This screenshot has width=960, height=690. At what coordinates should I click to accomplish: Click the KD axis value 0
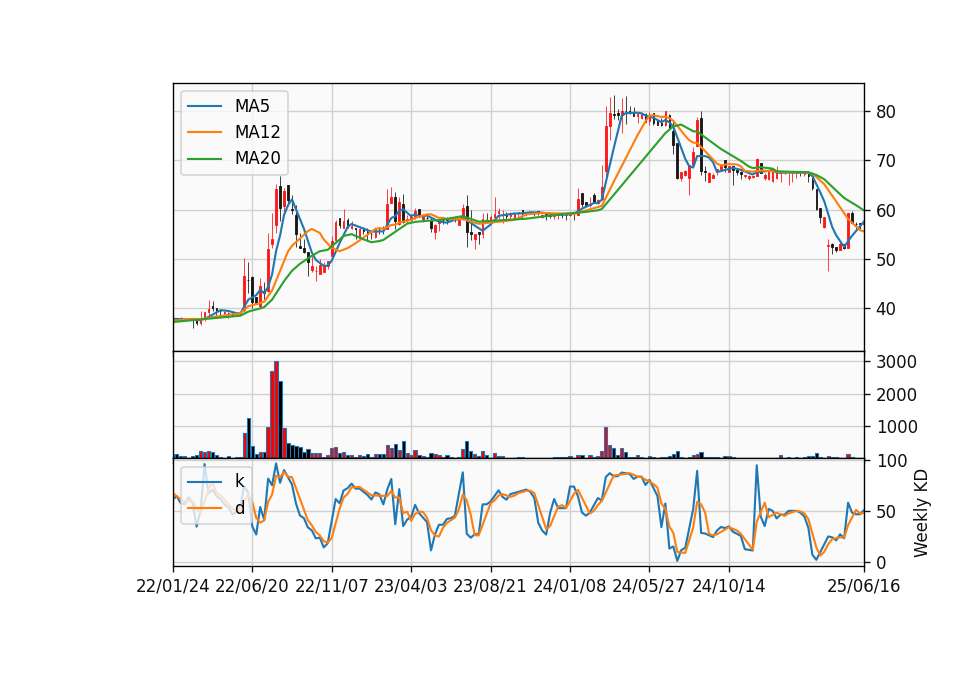coord(881,562)
